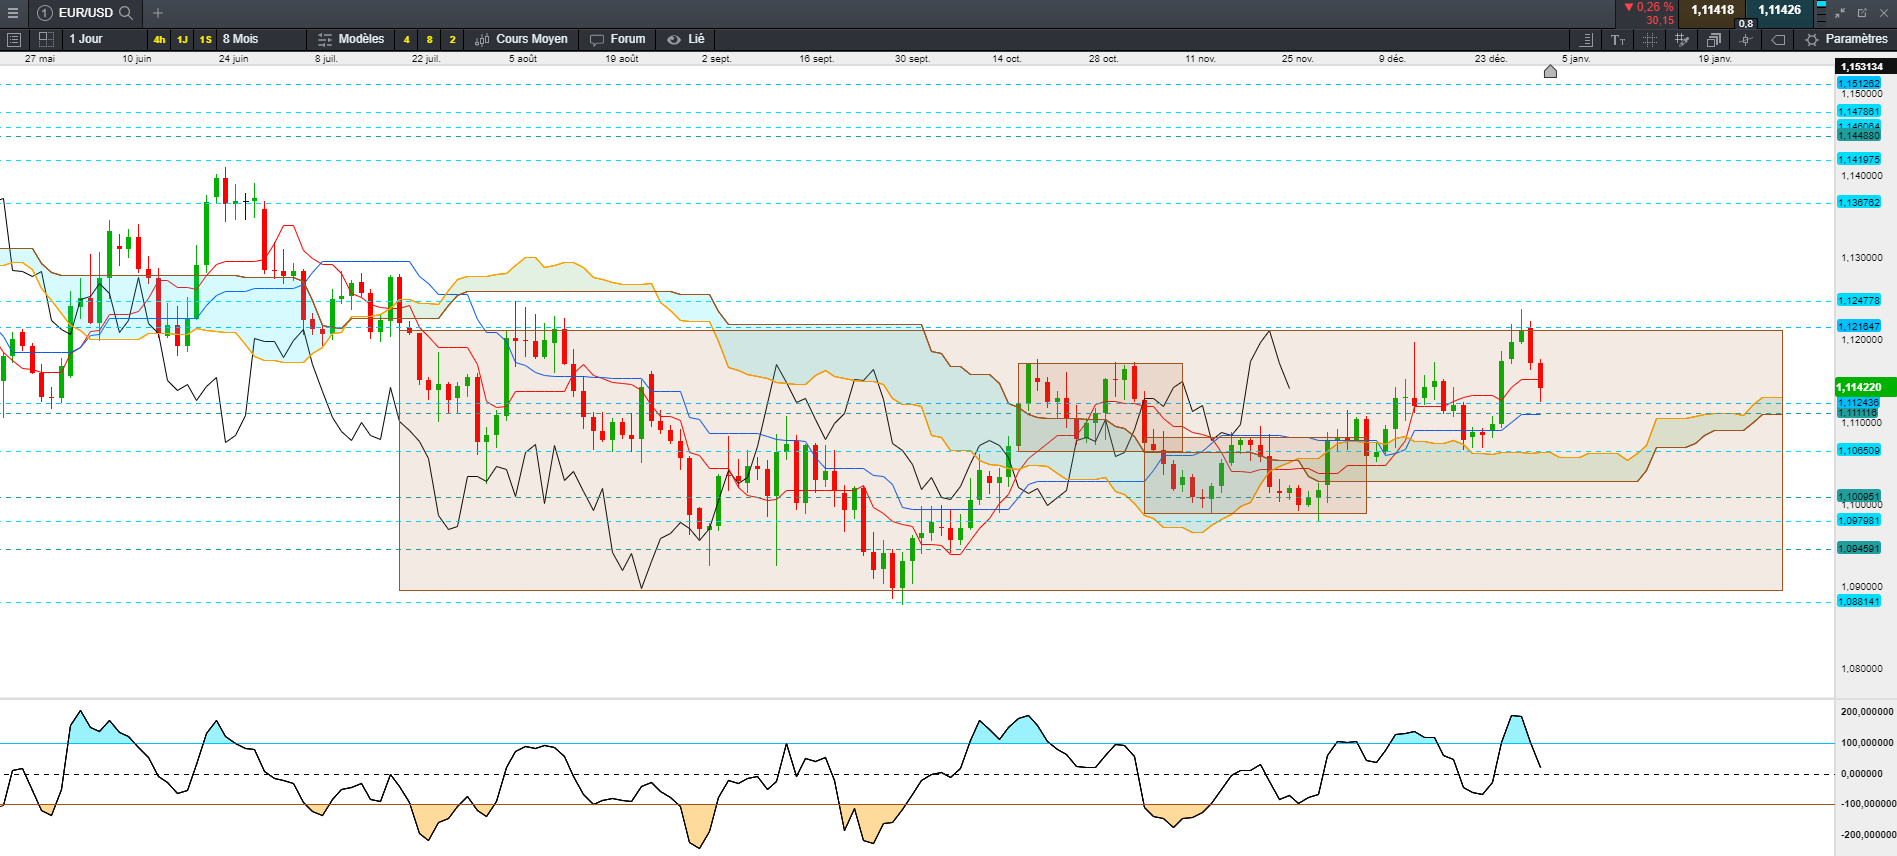Select the candlestick cursor tool

tap(1746, 40)
